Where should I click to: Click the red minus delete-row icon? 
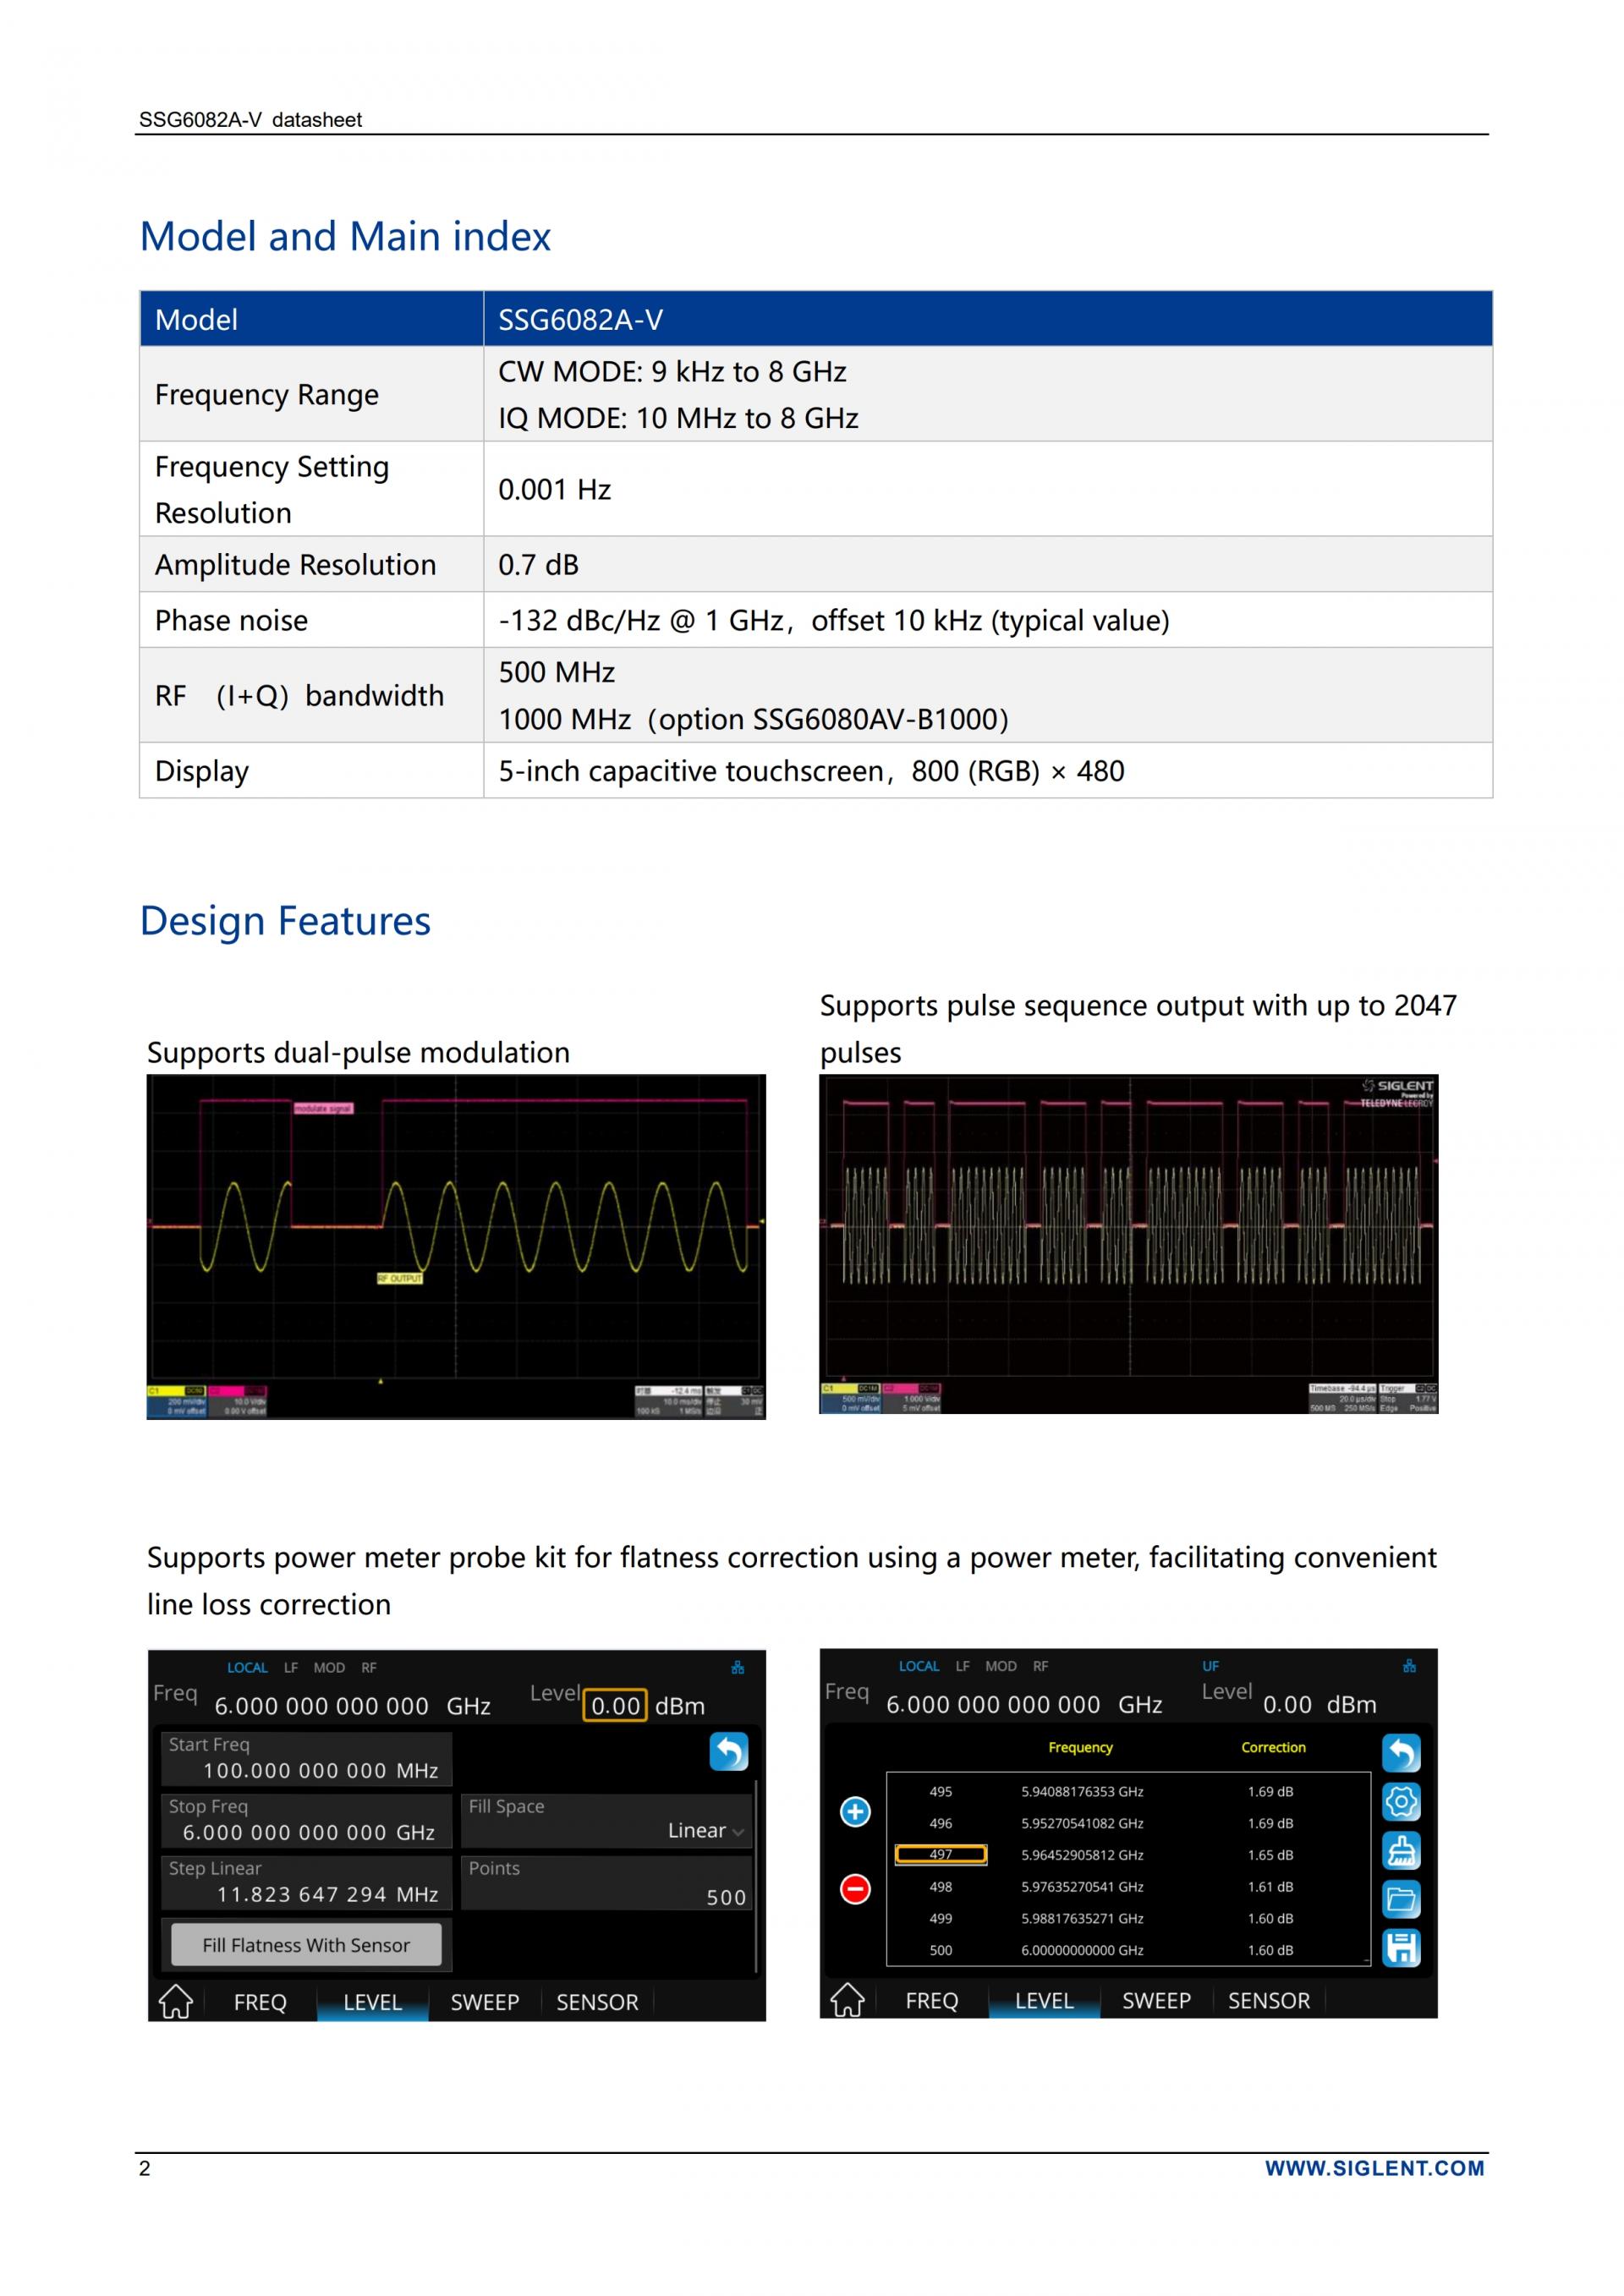[855, 1889]
